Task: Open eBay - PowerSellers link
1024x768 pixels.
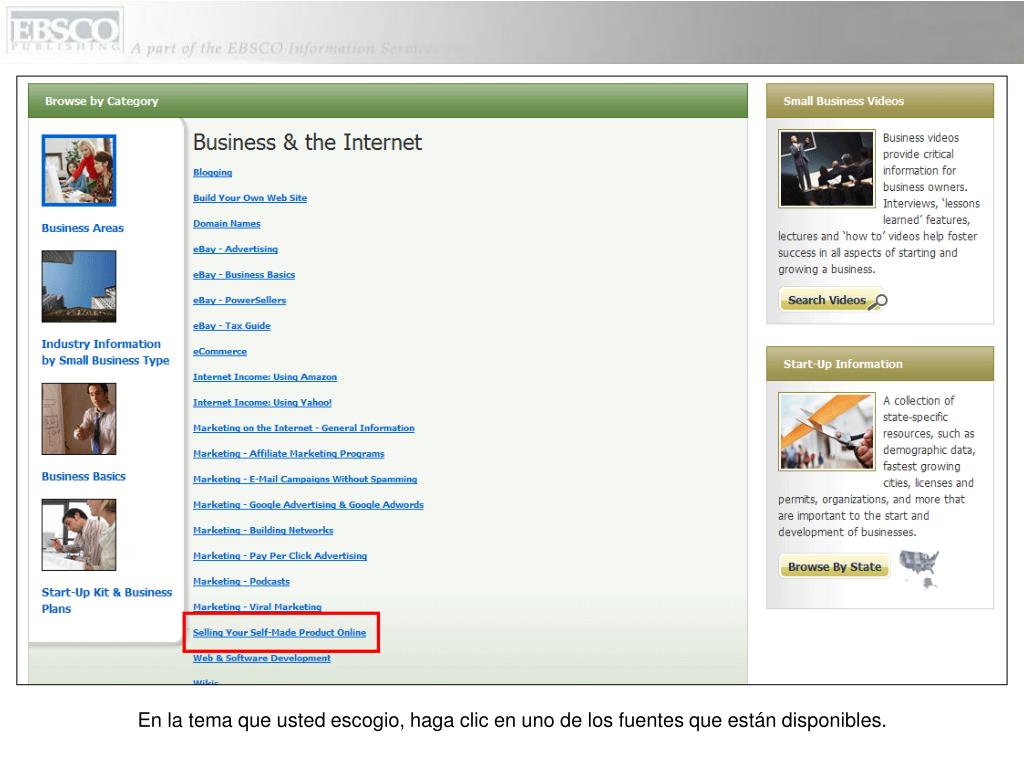Action: pyautogui.click(x=239, y=300)
